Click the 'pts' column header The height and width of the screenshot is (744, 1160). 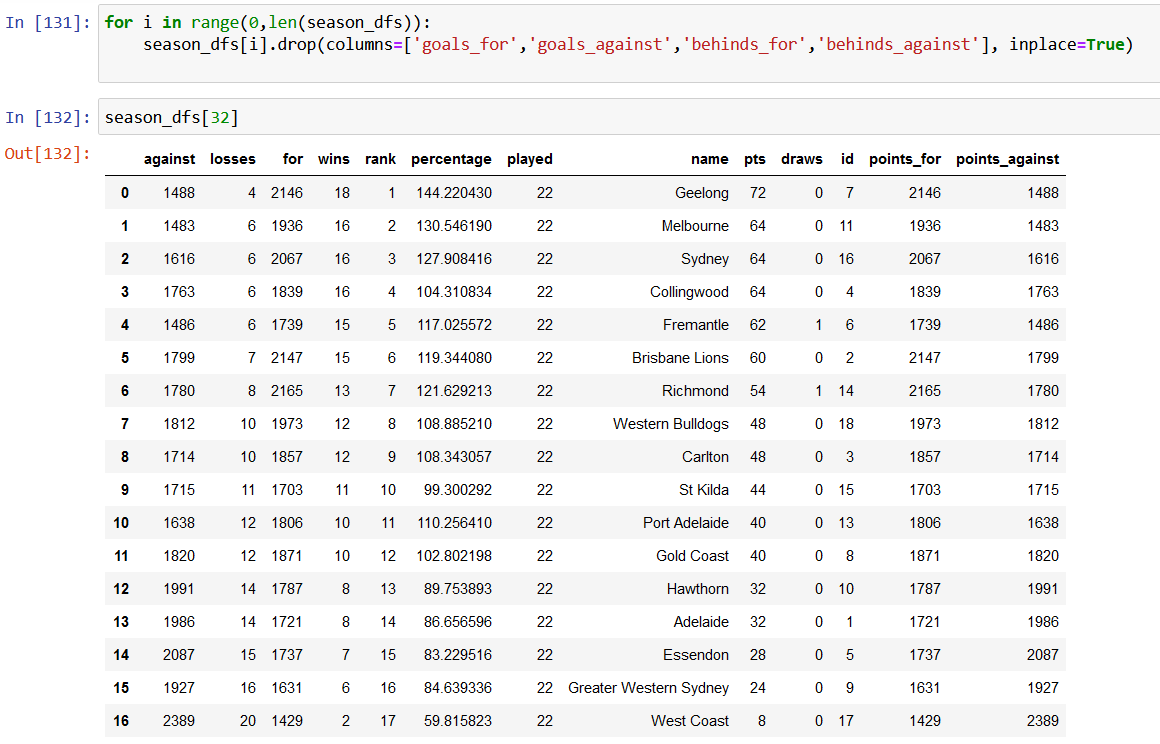[x=755, y=159]
